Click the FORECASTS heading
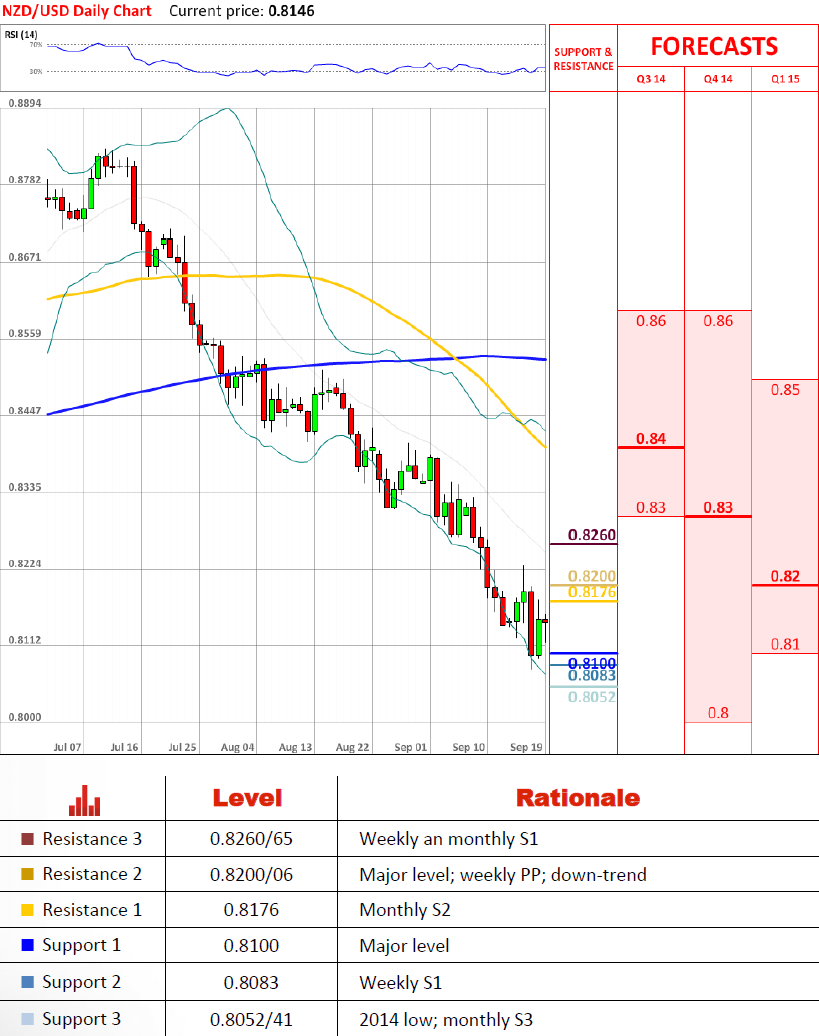 click(x=714, y=46)
